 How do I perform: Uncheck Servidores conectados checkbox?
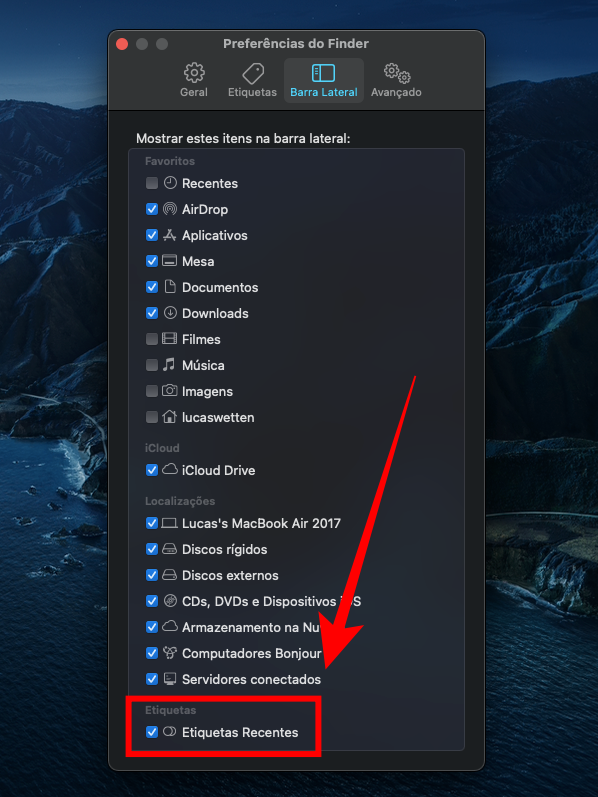click(152, 679)
